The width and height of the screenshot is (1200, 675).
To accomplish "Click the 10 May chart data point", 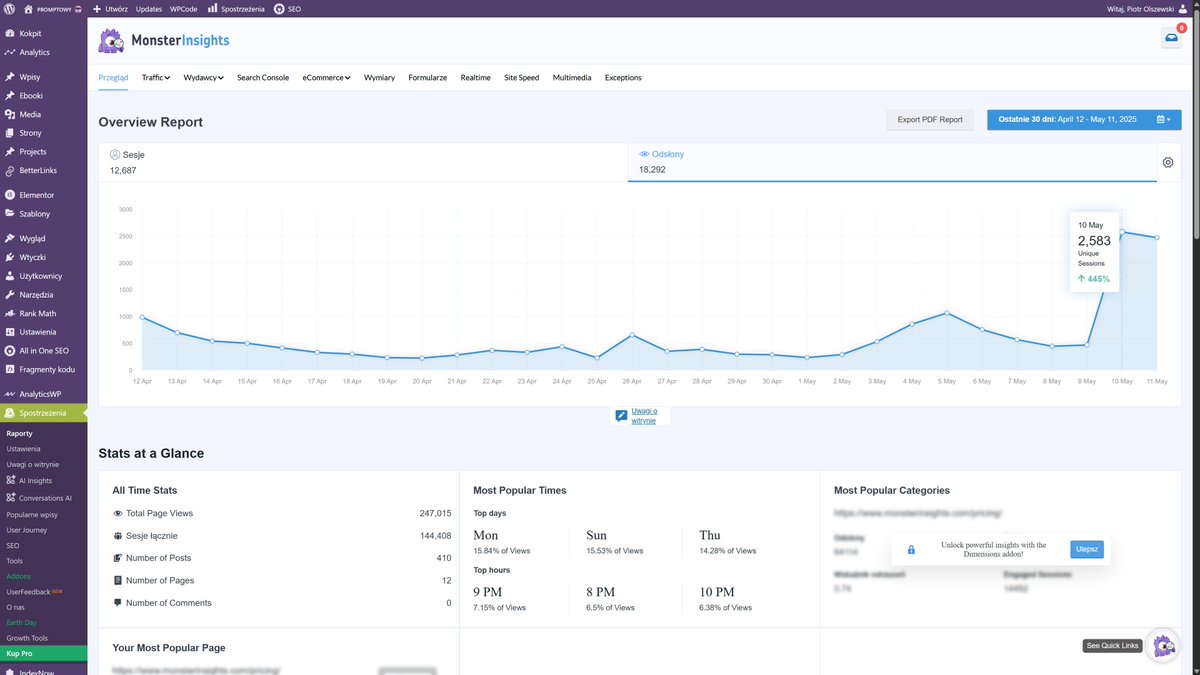I will (x=1121, y=232).
